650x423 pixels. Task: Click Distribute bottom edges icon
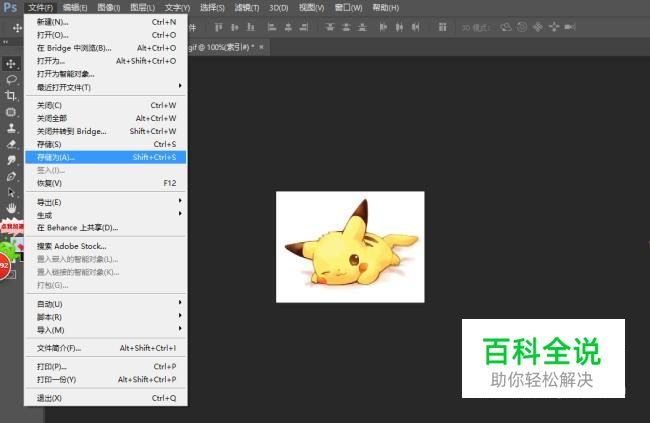362,27
